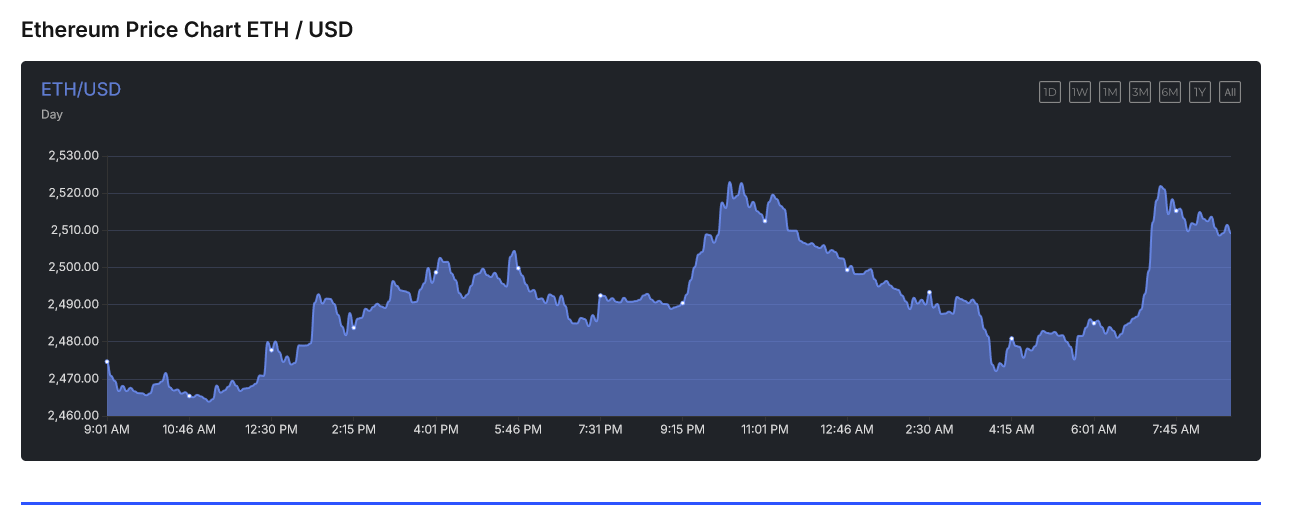Select the data point above 4:15 AM
The image size is (1295, 530).
tap(1012, 339)
